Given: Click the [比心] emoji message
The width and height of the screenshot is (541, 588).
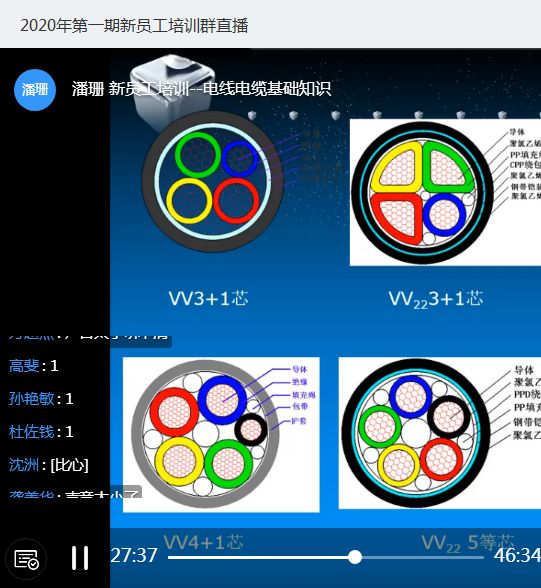Looking at the screenshot, I should 69,465.
